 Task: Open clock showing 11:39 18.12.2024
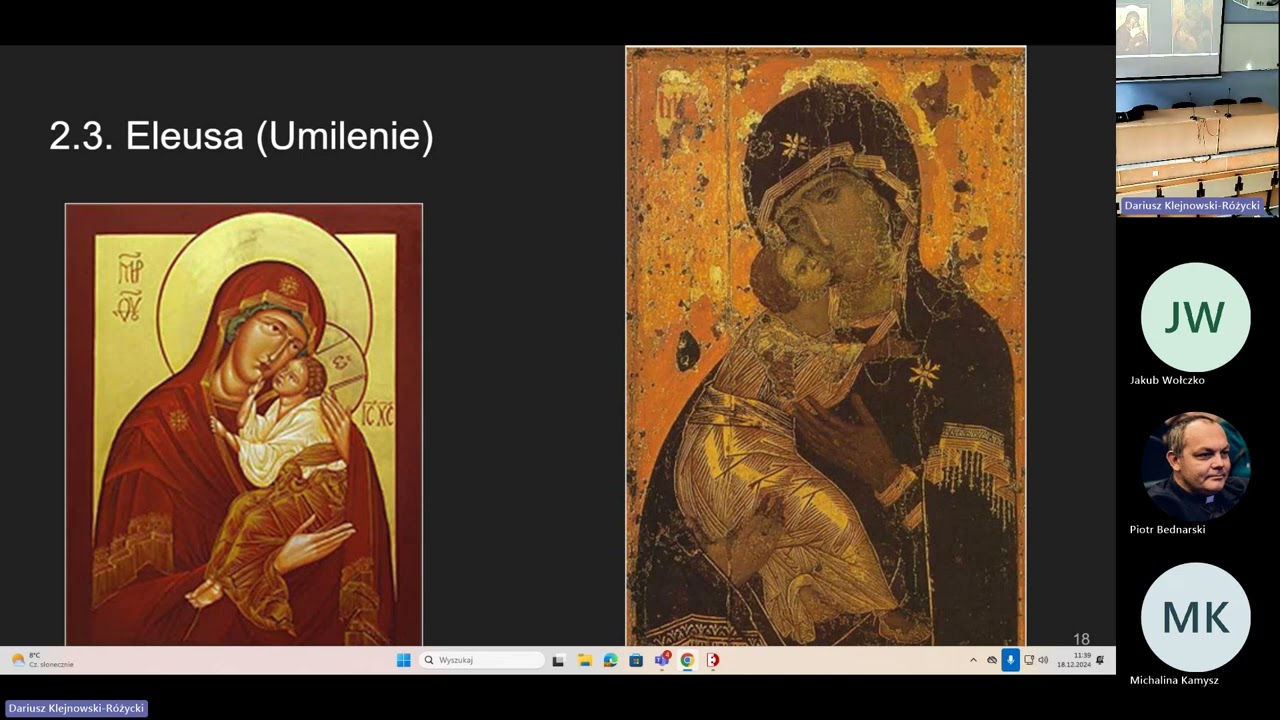[1074, 660]
